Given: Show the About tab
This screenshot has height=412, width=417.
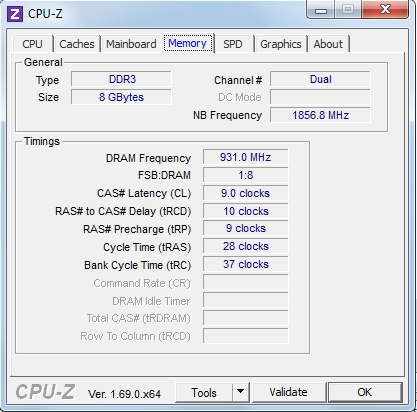Looking at the screenshot, I should (x=328, y=44).
